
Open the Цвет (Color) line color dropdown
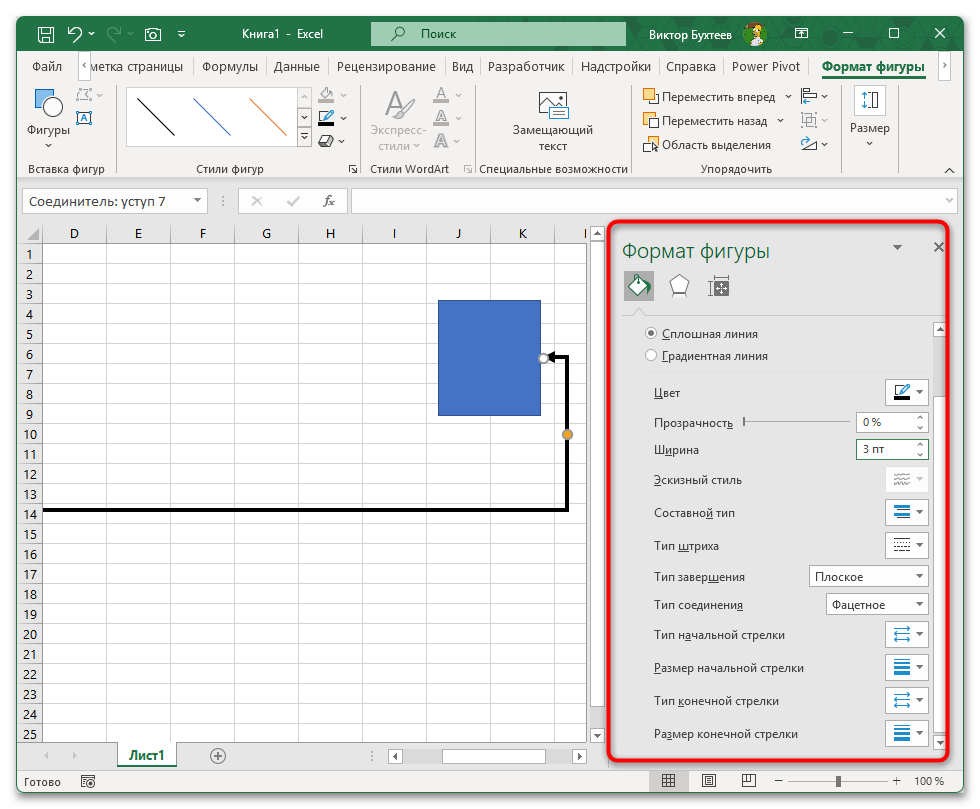click(907, 393)
